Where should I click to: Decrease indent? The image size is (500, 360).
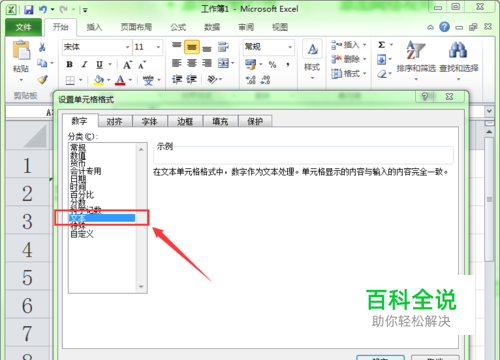tap(177, 79)
